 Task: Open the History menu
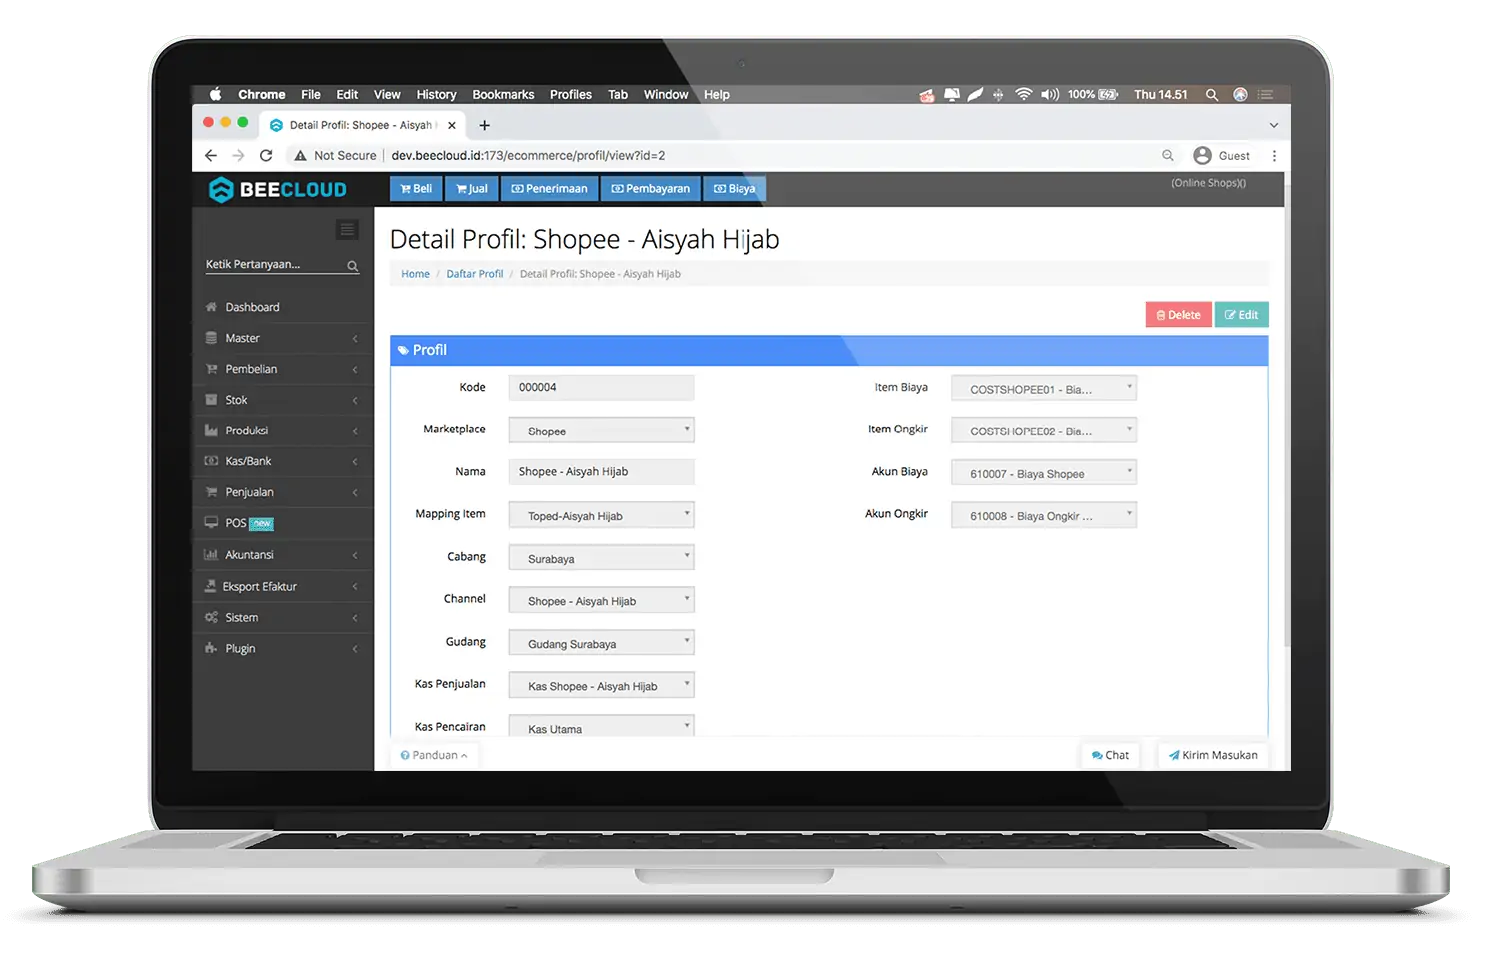pos(436,94)
